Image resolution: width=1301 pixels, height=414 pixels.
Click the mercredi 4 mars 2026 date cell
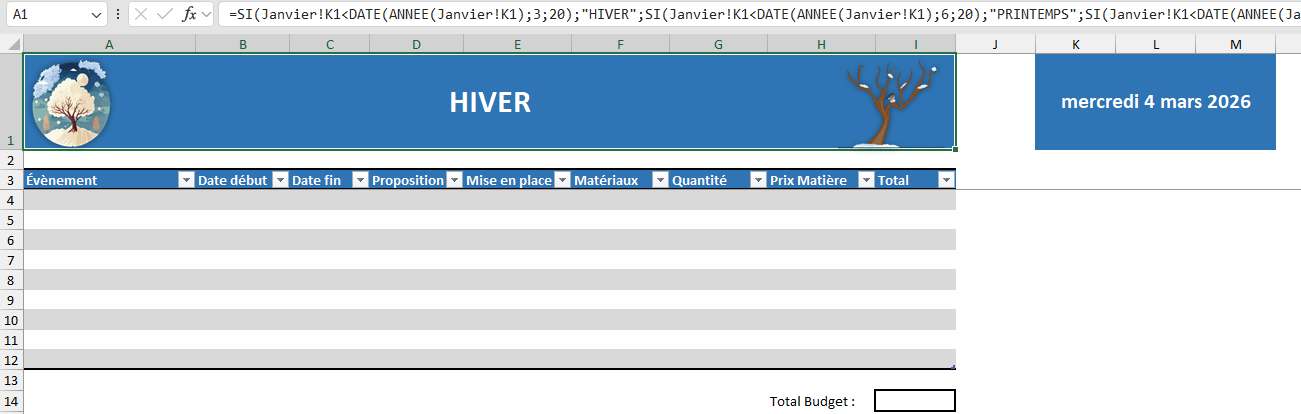coord(1155,102)
